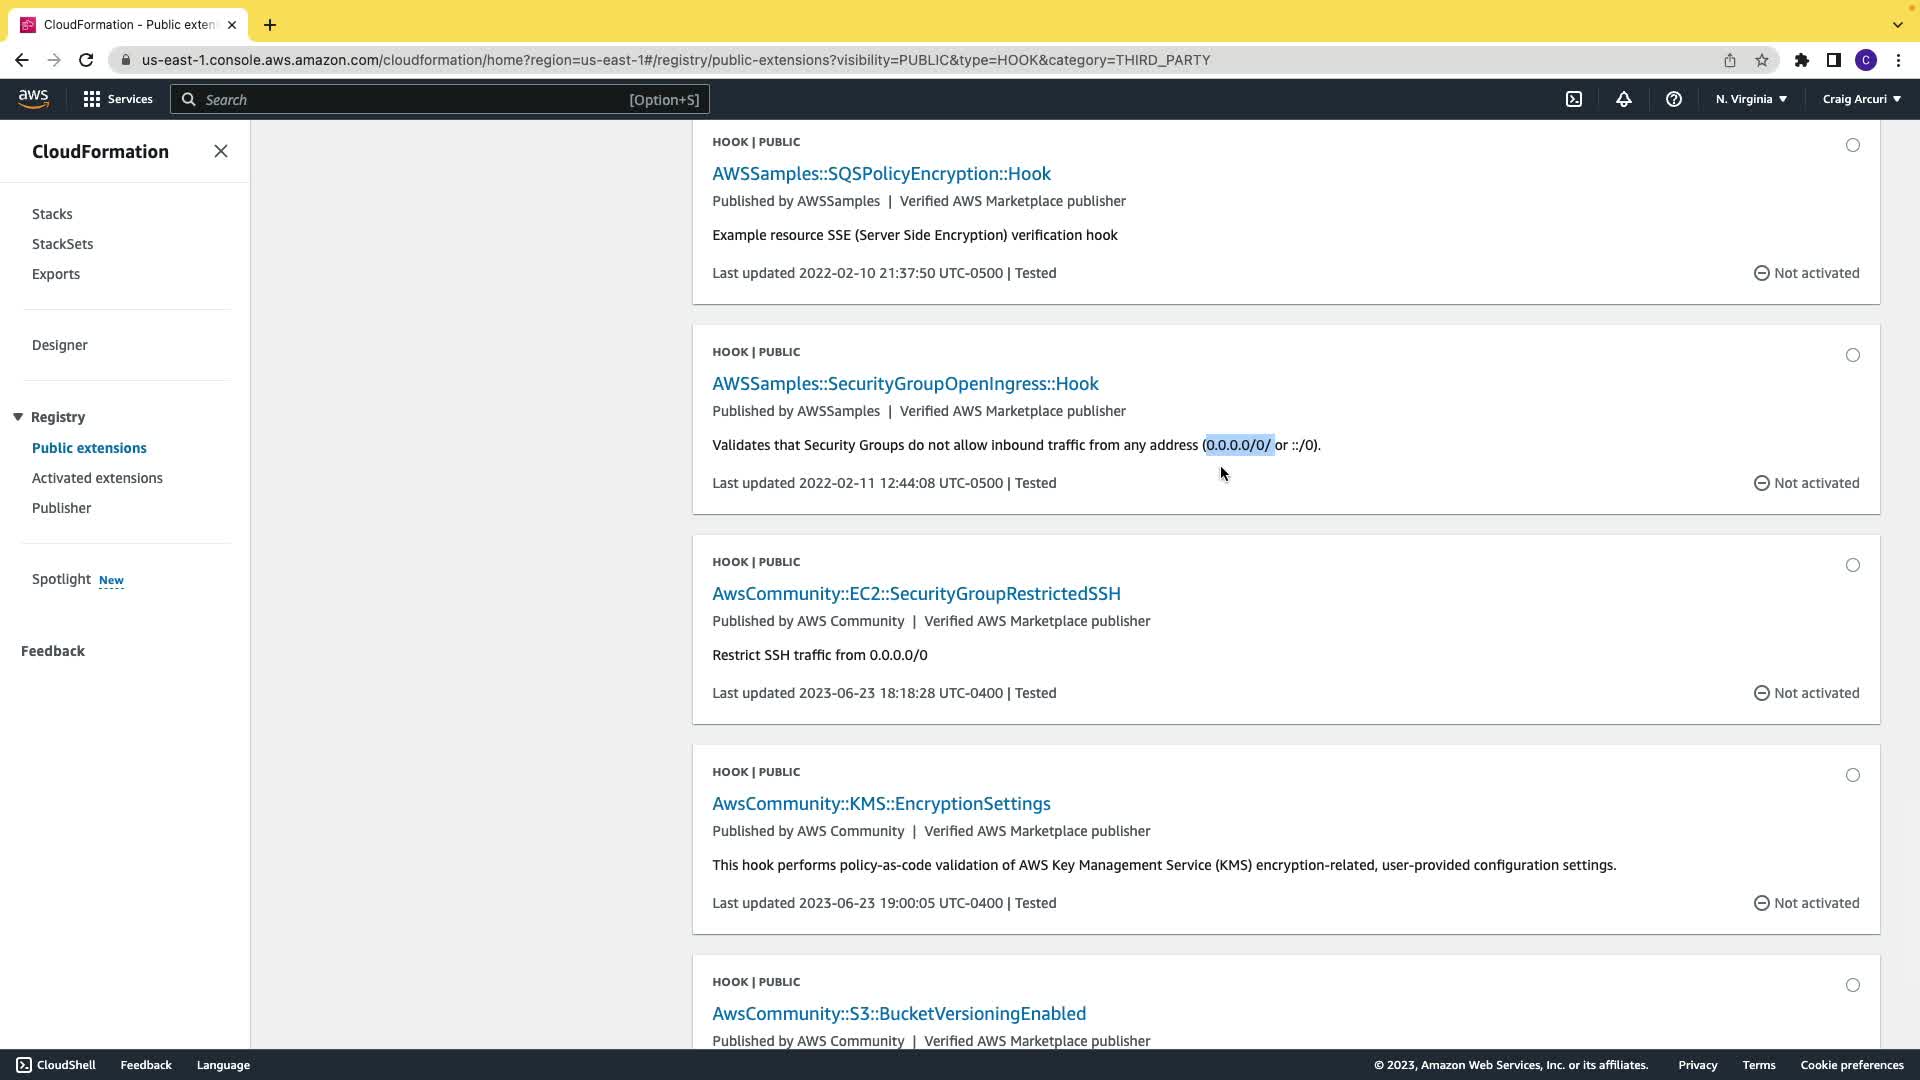The width and height of the screenshot is (1920, 1080).
Task: Open browser extensions puzzle icon
Action: 1801,60
